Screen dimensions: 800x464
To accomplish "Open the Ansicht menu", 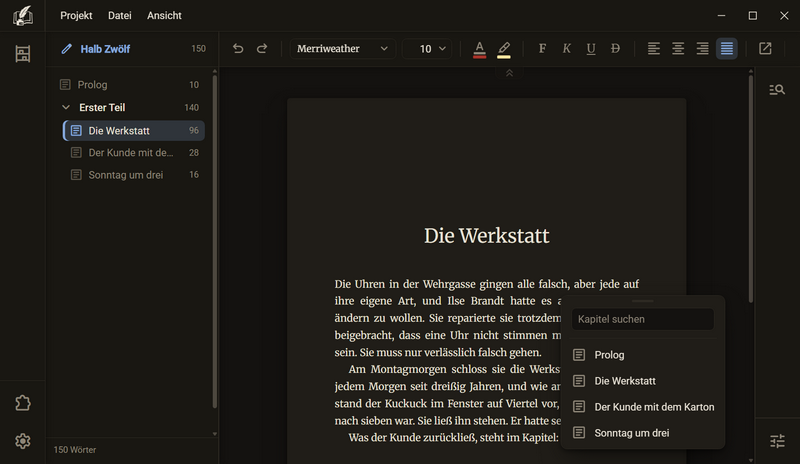I will (164, 15).
